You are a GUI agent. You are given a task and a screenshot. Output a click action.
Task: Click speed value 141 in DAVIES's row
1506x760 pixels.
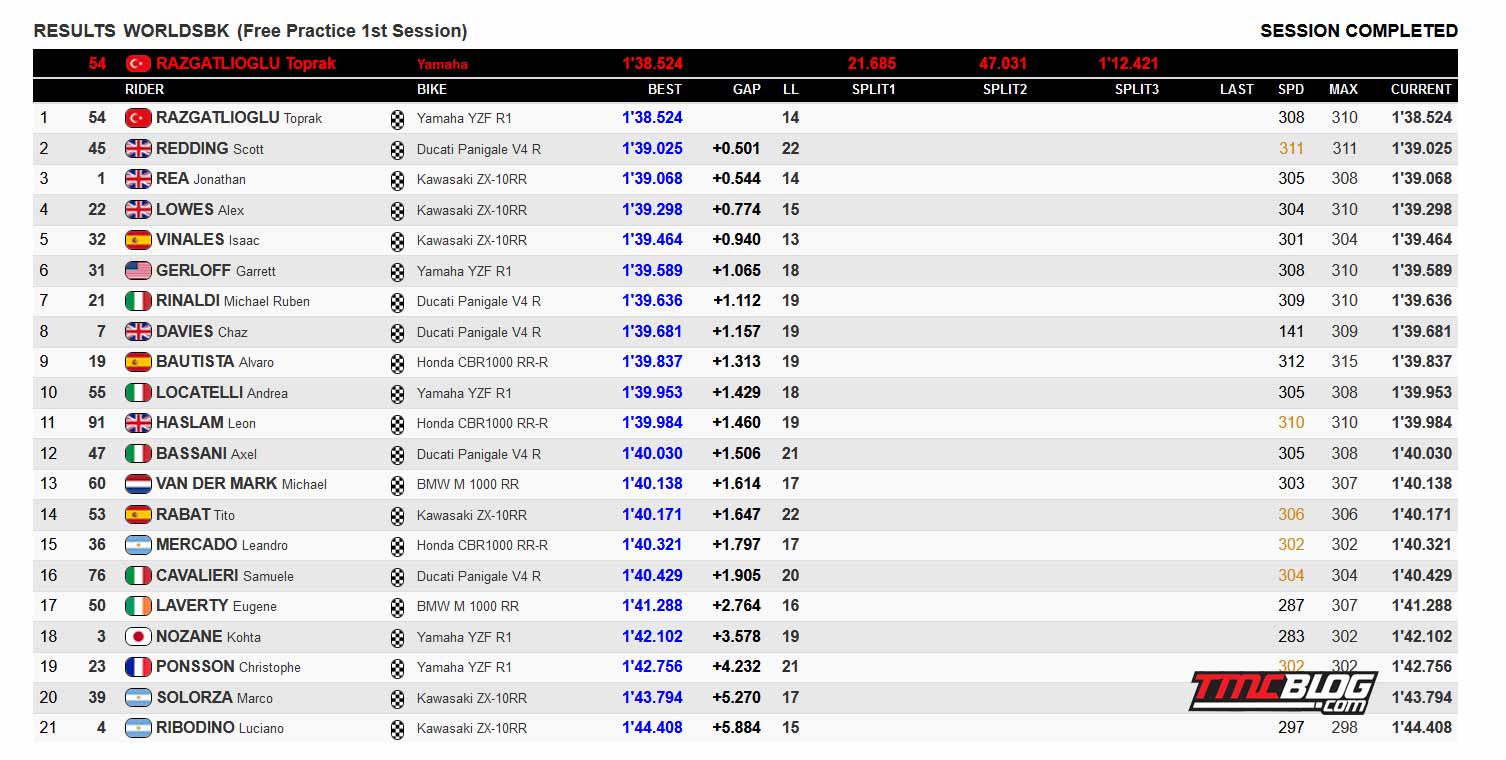point(1291,331)
